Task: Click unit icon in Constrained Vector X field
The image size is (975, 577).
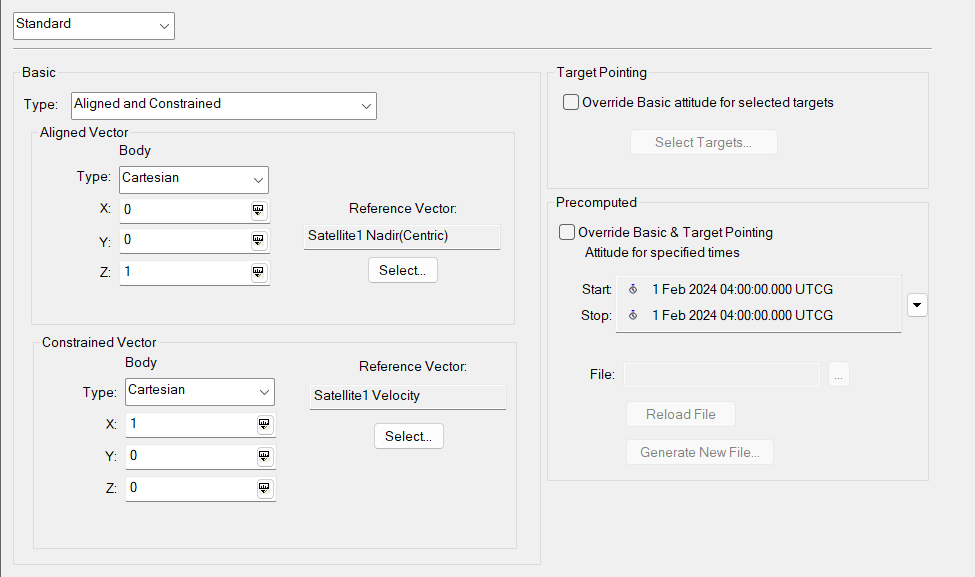Action: pos(264,424)
